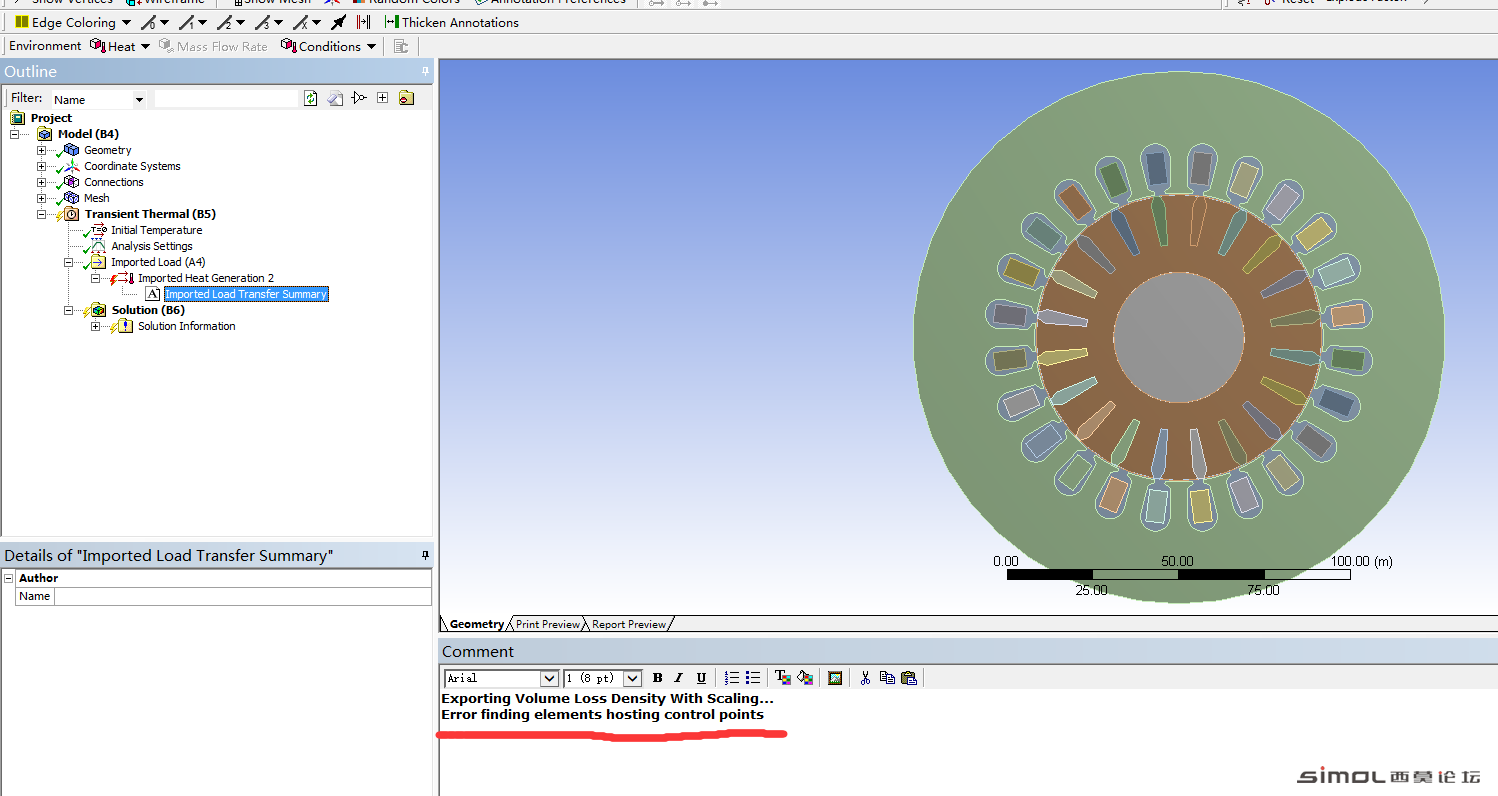
Task: Switch to the Print Preview tab
Action: (547, 624)
